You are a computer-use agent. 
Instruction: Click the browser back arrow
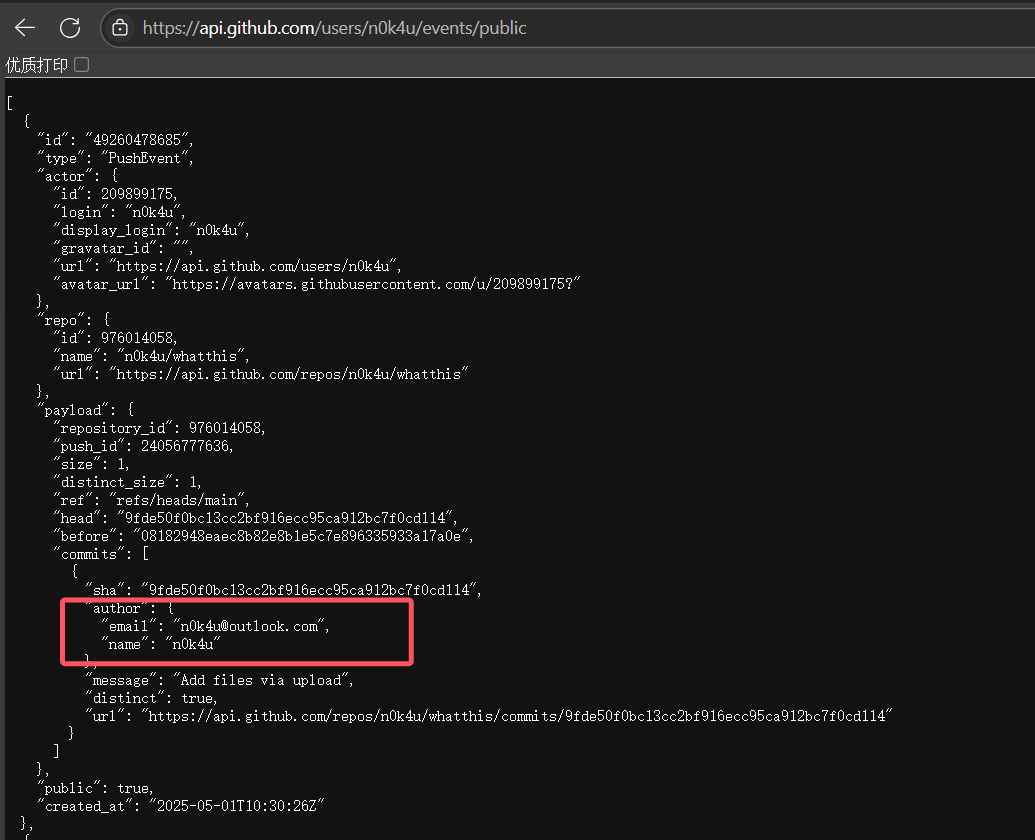[x=24, y=28]
